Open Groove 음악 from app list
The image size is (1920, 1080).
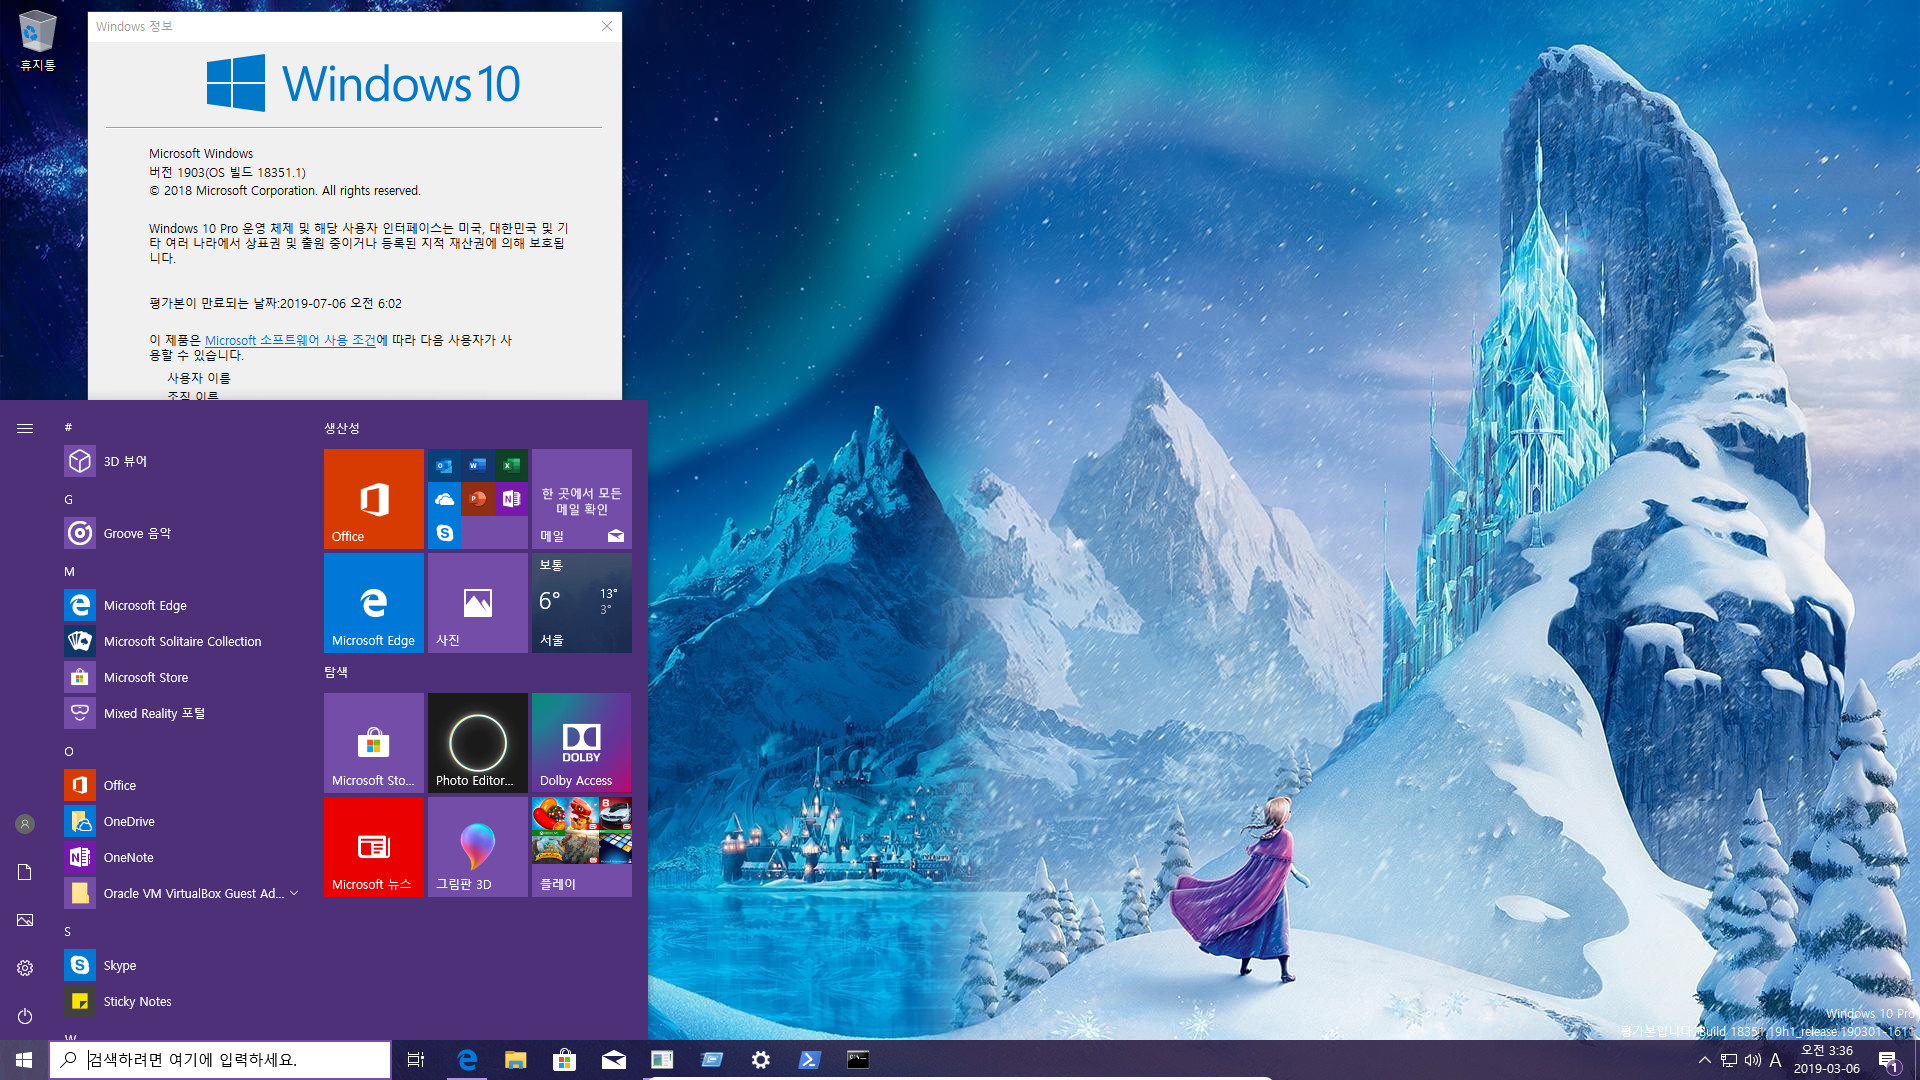180,533
